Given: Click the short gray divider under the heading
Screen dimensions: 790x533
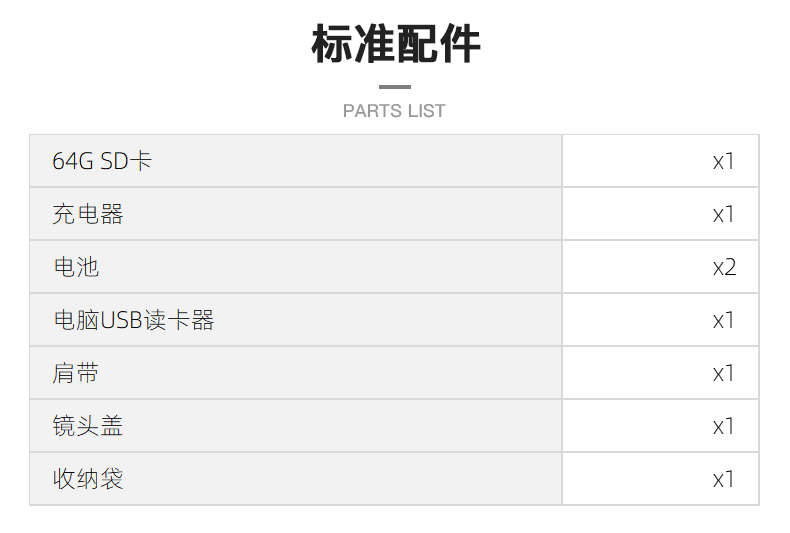Looking at the screenshot, I should [395, 87].
